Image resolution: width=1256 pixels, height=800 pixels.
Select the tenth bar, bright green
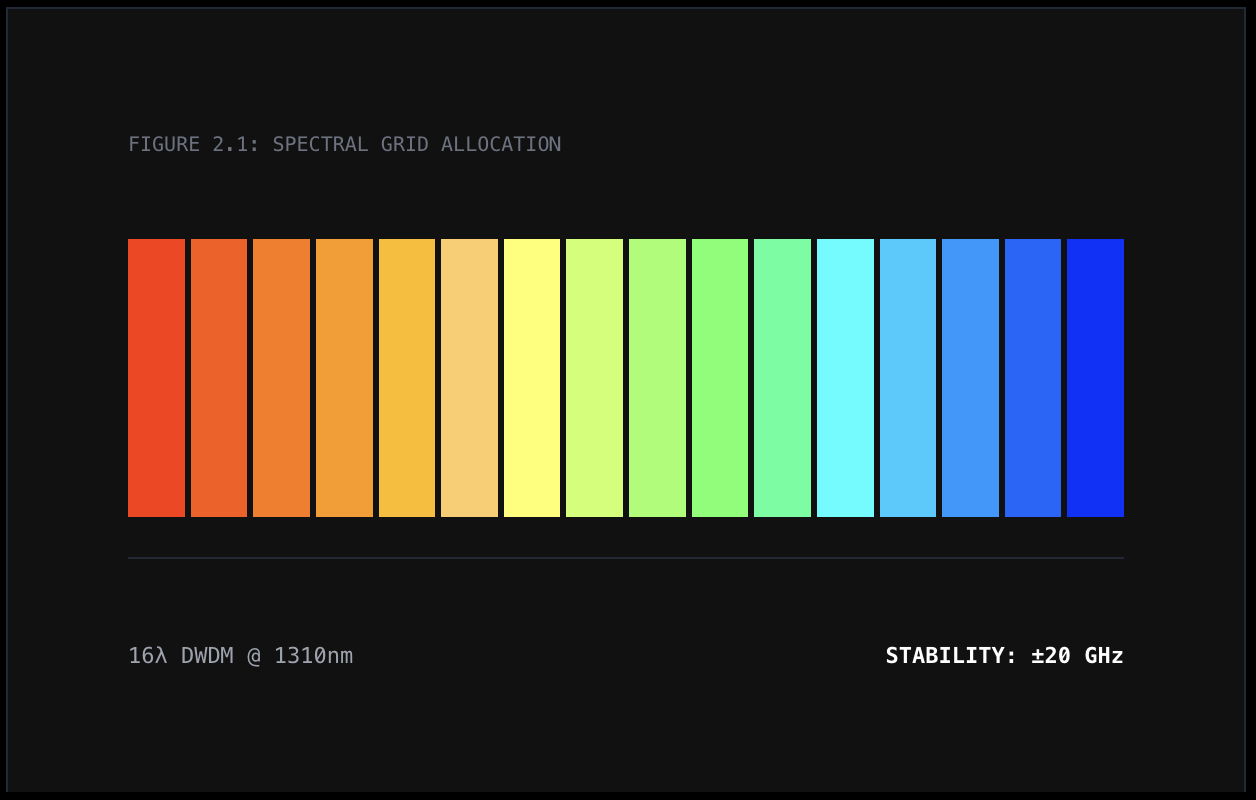pyautogui.click(x=720, y=378)
